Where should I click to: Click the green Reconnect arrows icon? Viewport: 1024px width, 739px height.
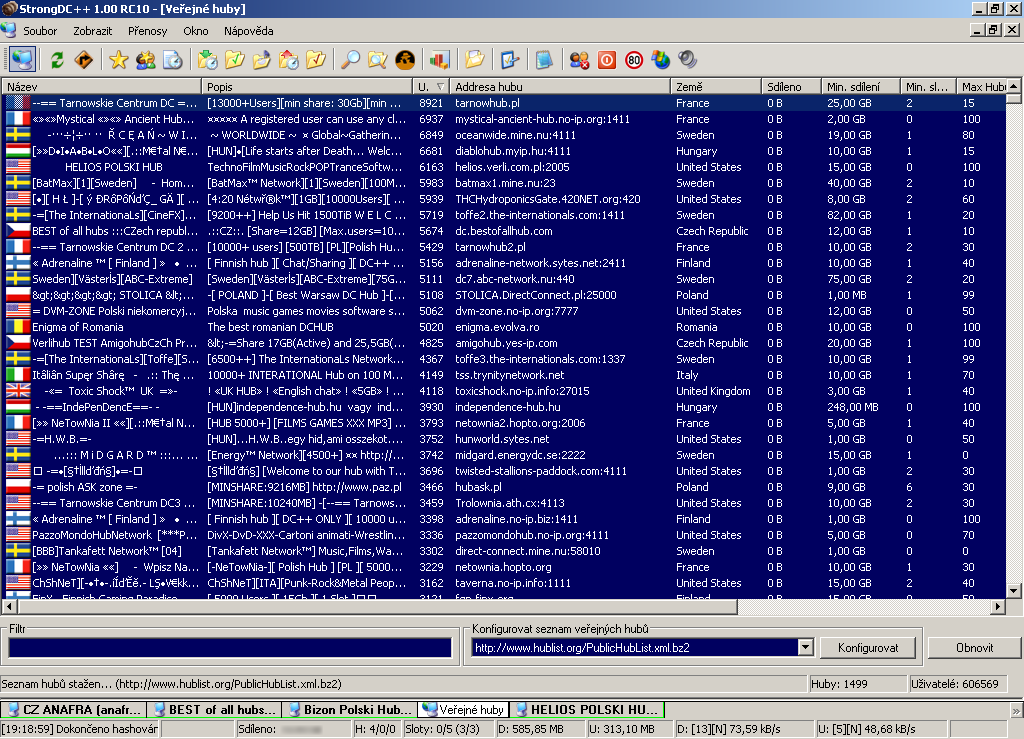tap(57, 60)
